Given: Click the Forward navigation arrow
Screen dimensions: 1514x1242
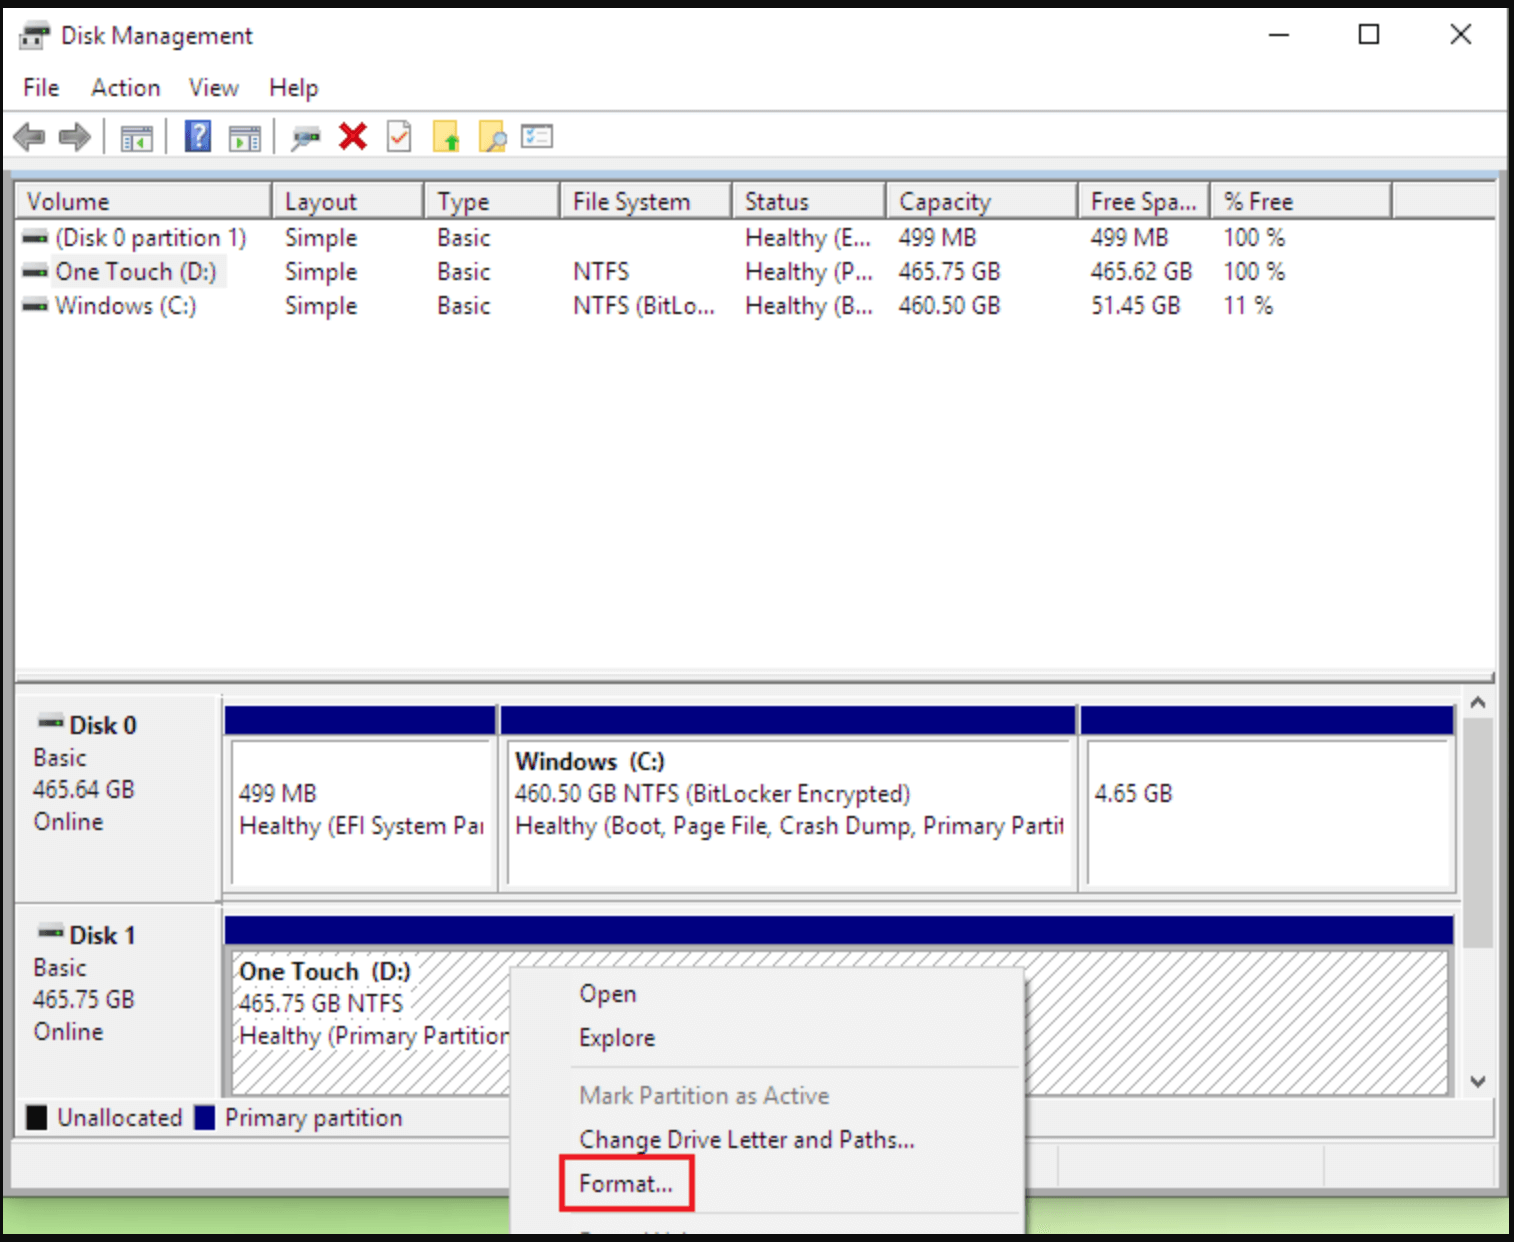Looking at the screenshot, I should [x=74, y=136].
